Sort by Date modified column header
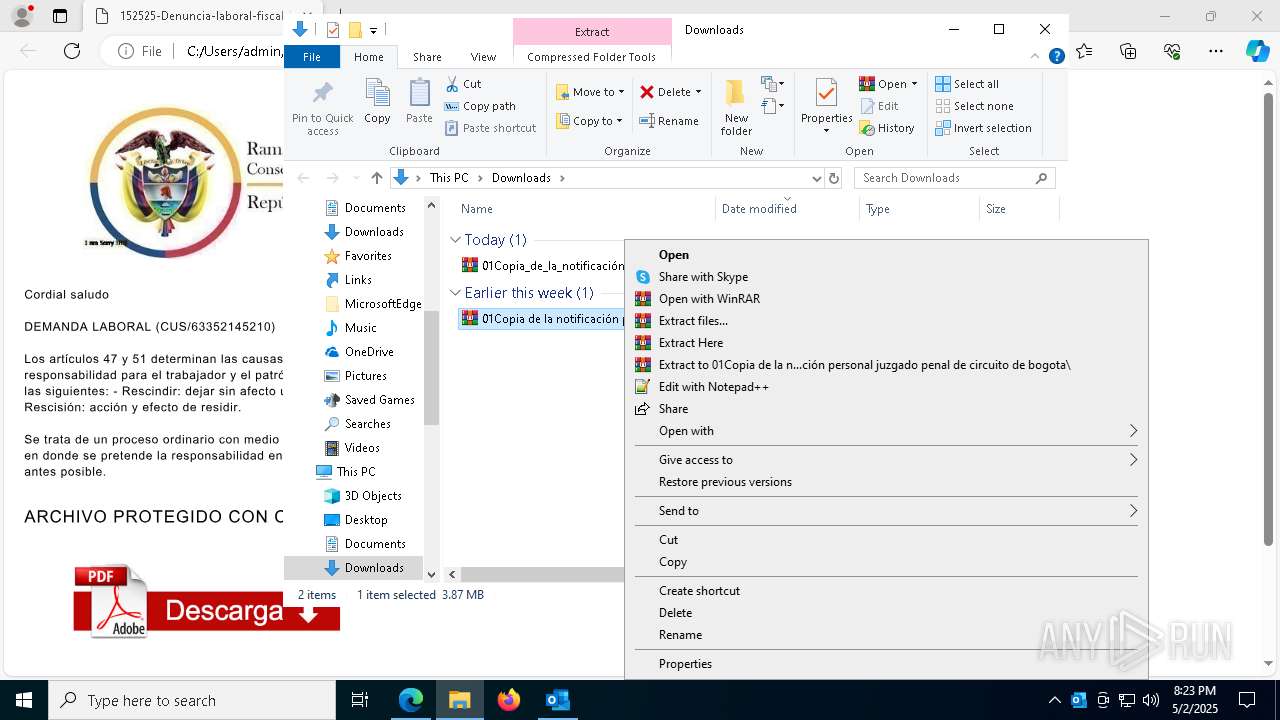Screen dimensions: 1280x720 pos(759,209)
